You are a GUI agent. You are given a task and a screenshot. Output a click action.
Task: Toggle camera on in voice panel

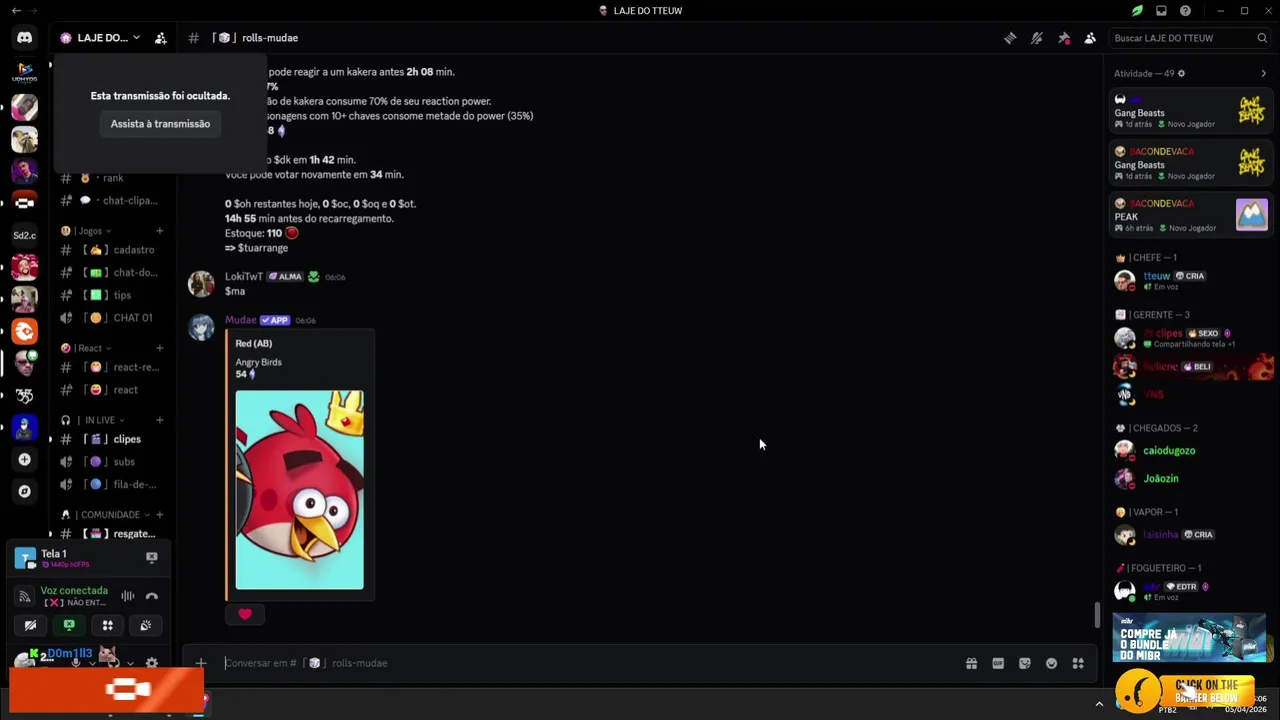30,625
